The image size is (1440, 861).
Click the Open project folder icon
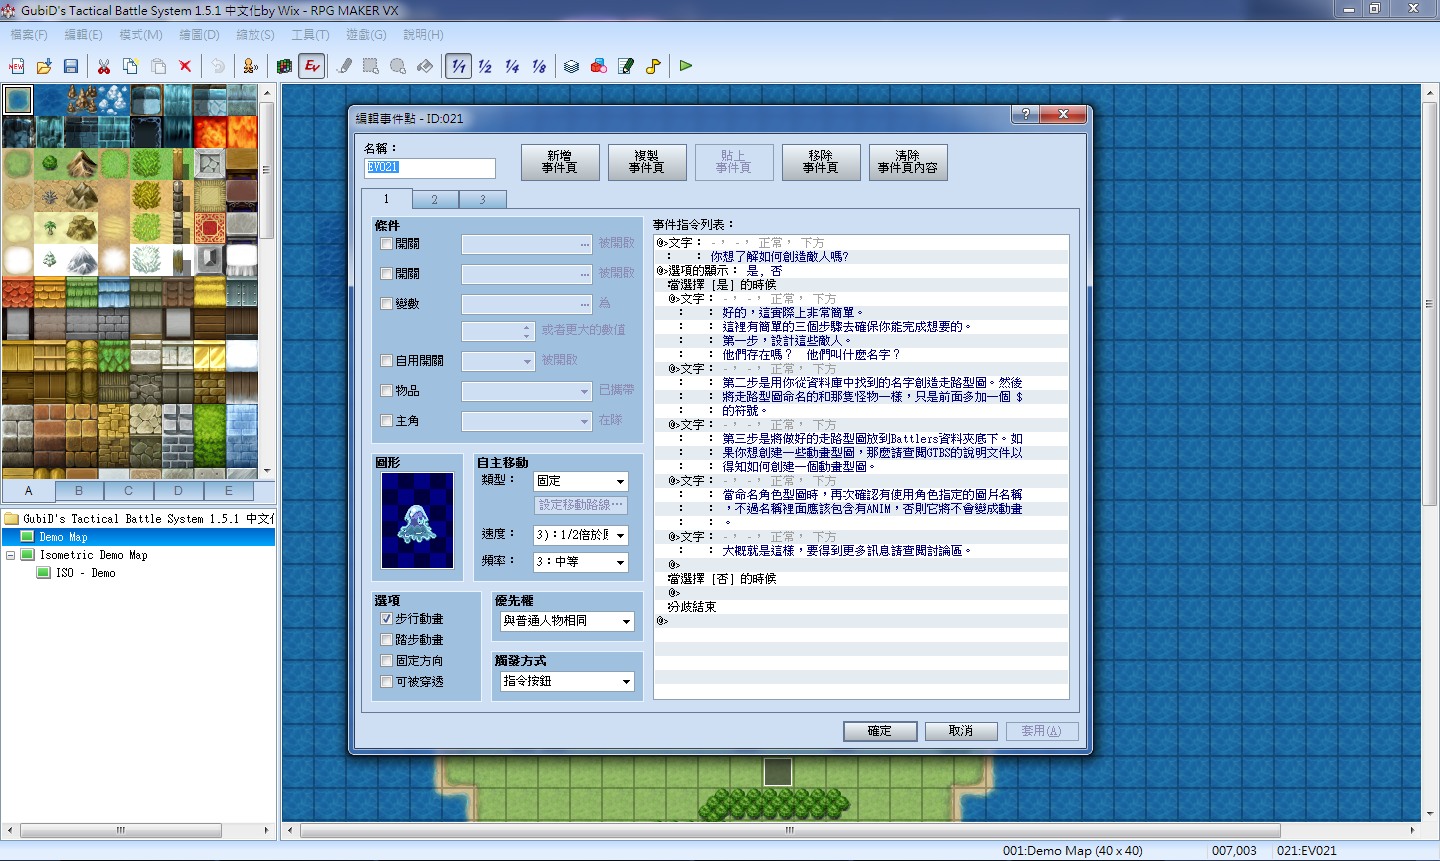click(44, 66)
